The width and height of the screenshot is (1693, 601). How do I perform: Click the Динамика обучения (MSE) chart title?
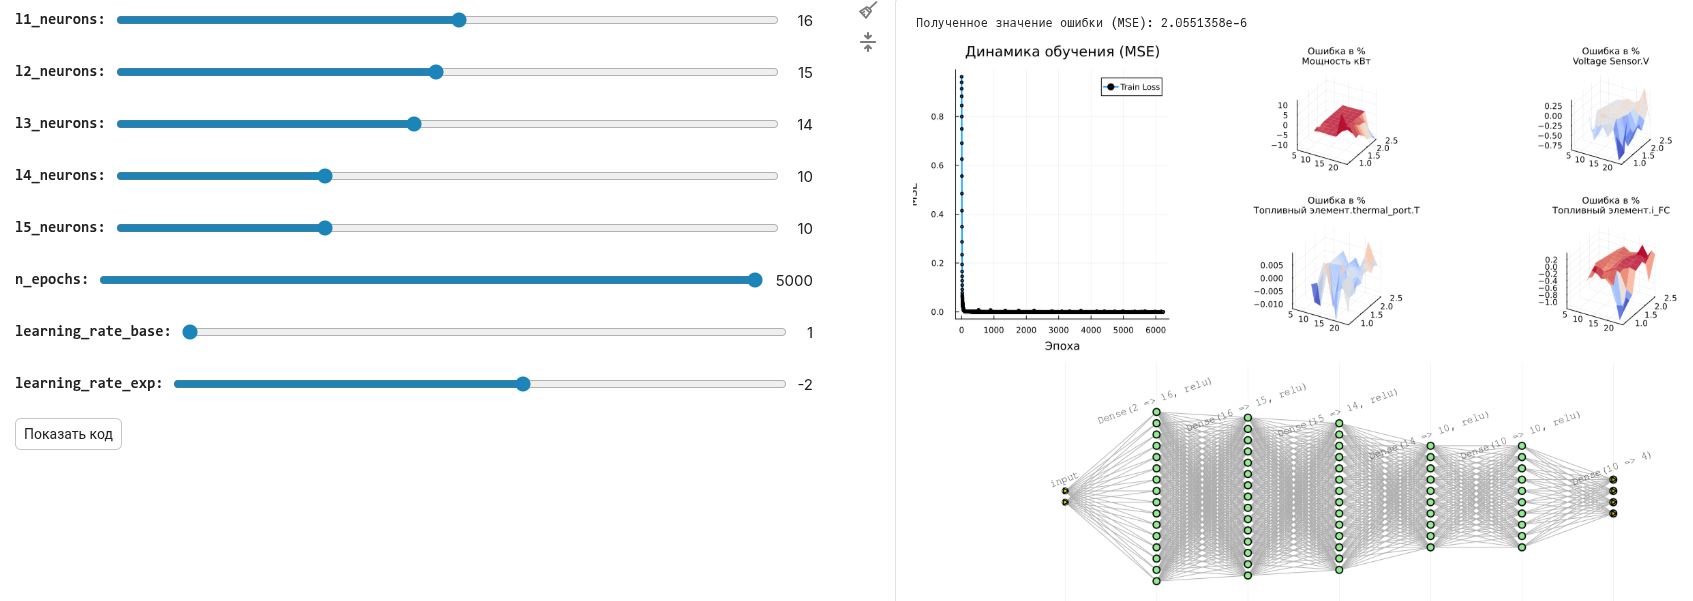tap(1062, 52)
